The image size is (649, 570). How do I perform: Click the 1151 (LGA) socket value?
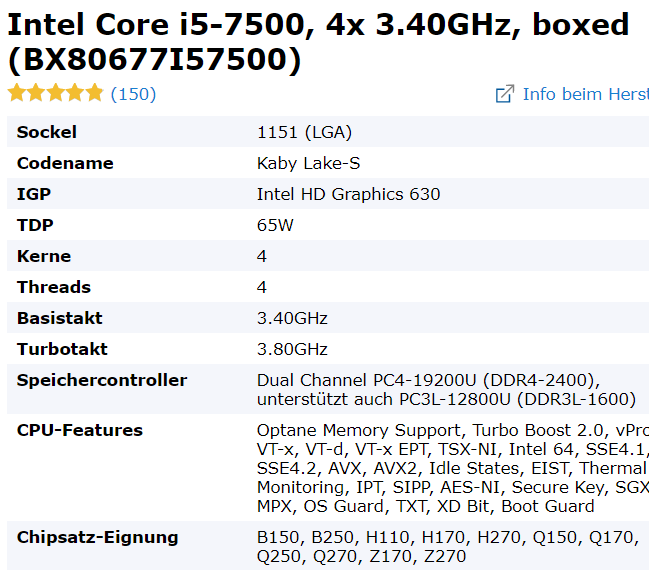point(304,132)
